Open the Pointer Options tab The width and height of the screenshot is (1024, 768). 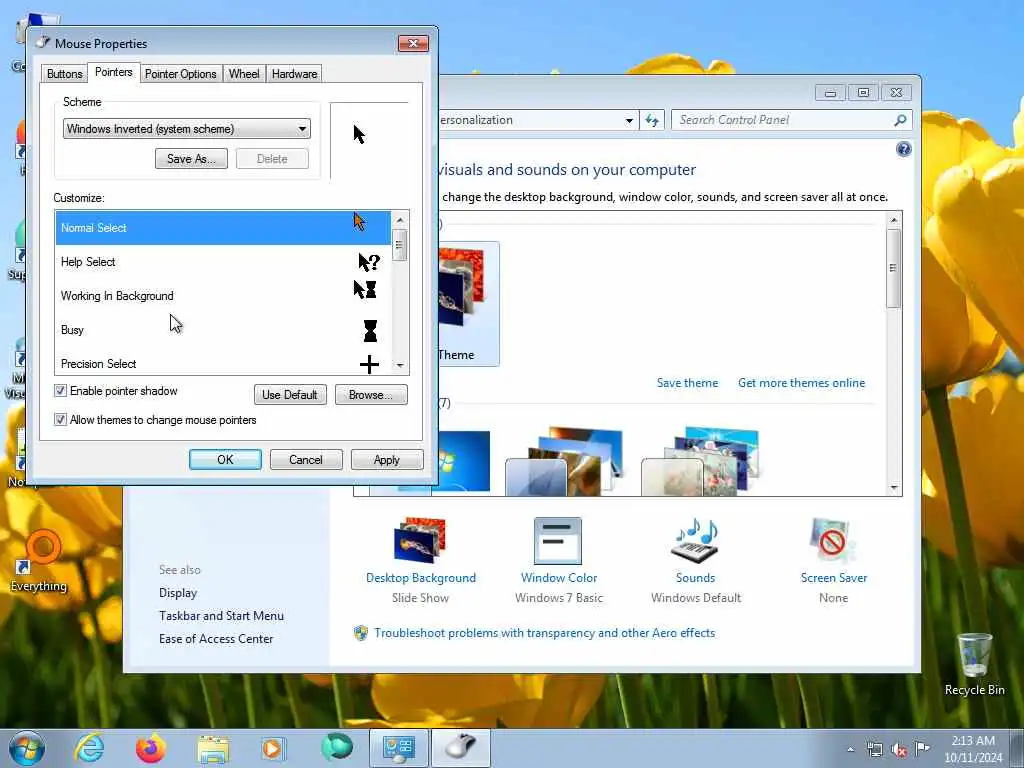point(180,74)
